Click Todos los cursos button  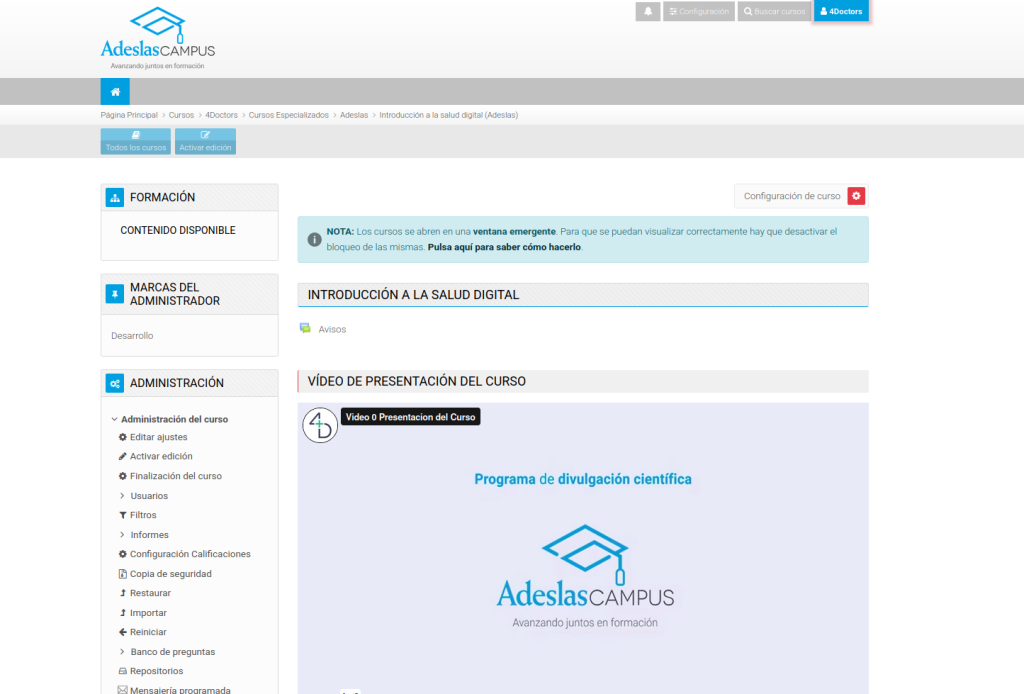(136, 141)
